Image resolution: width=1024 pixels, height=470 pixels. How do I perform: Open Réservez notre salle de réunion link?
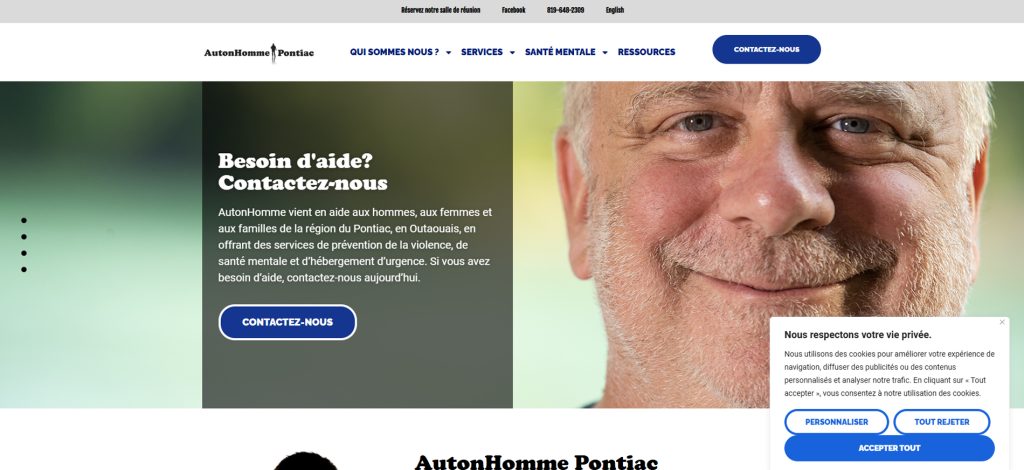click(x=440, y=10)
